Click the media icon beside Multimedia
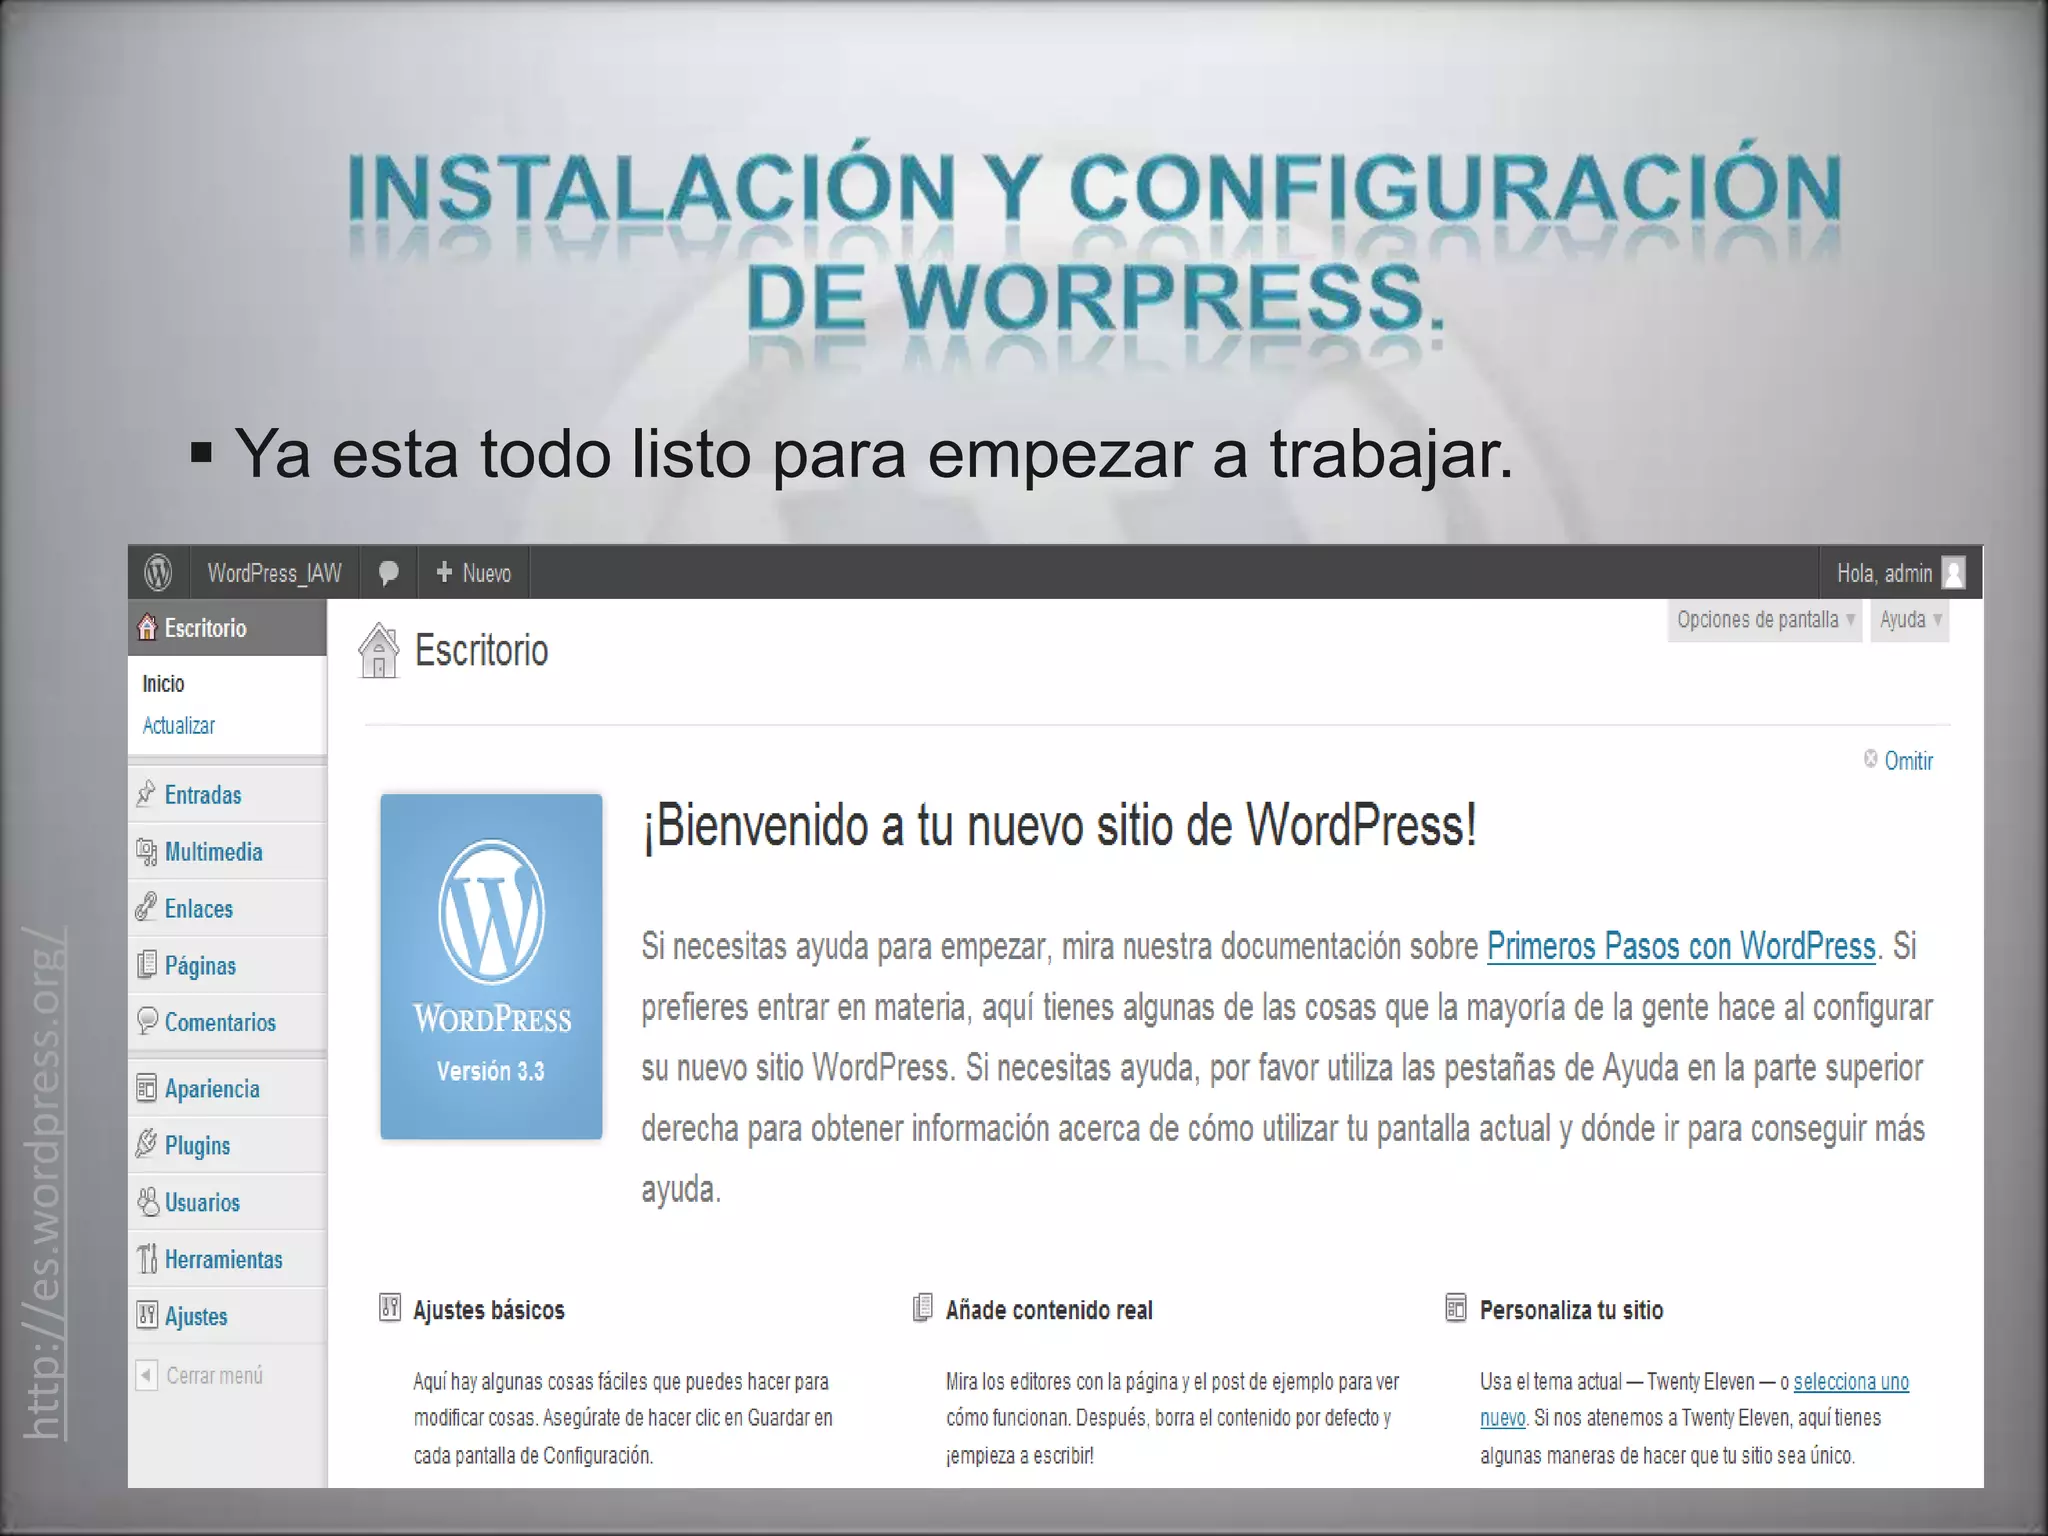The width and height of the screenshot is (2048, 1536). tap(146, 851)
